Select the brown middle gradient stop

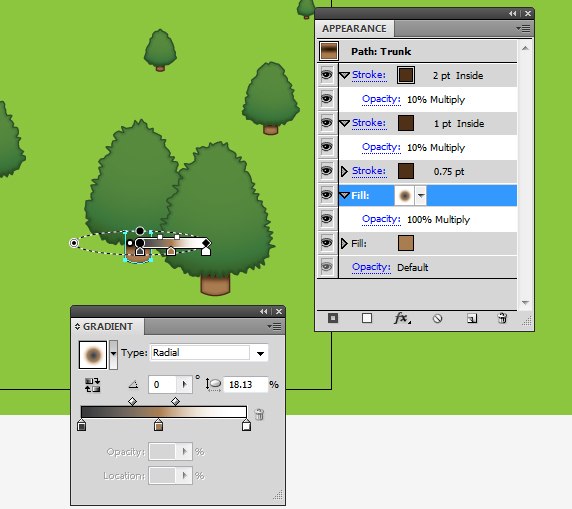(x=158, y=425)
